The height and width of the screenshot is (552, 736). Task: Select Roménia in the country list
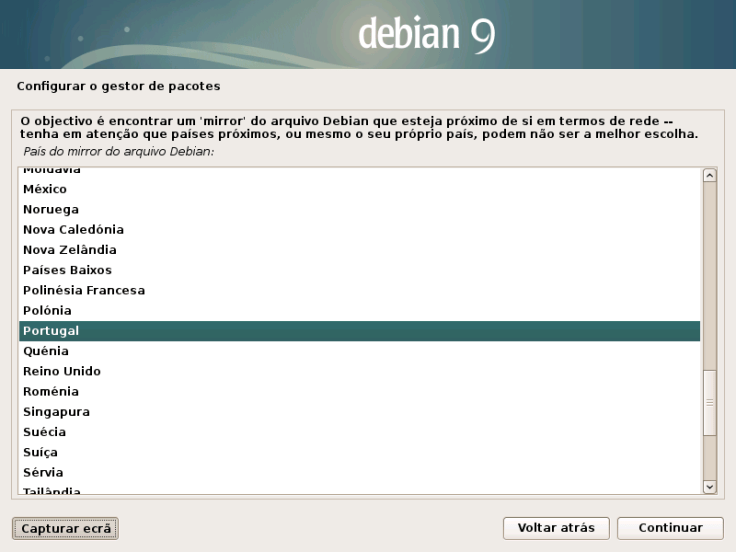point(51,391)
